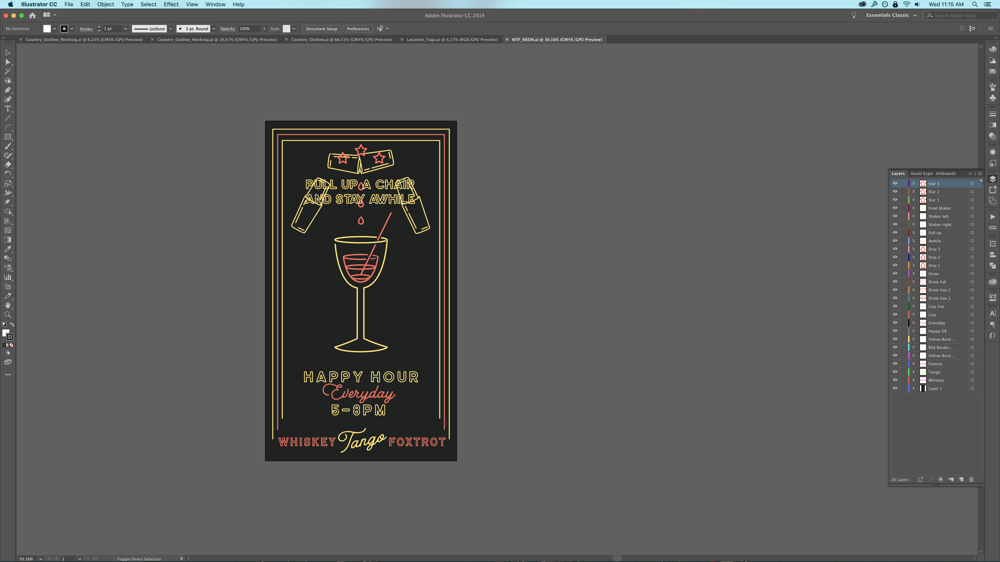
Task: Click the stroke color swatch in control bar
Action: click(x=64, y=29)
